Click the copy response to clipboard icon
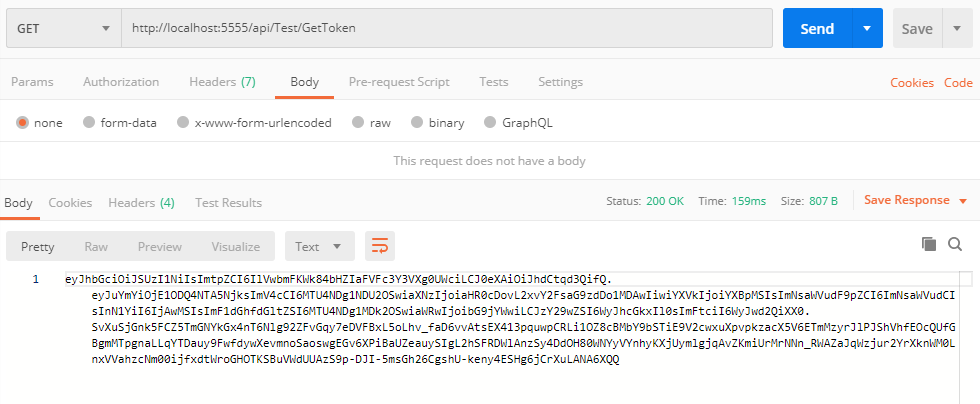980x404 pixels. (928, 244)
